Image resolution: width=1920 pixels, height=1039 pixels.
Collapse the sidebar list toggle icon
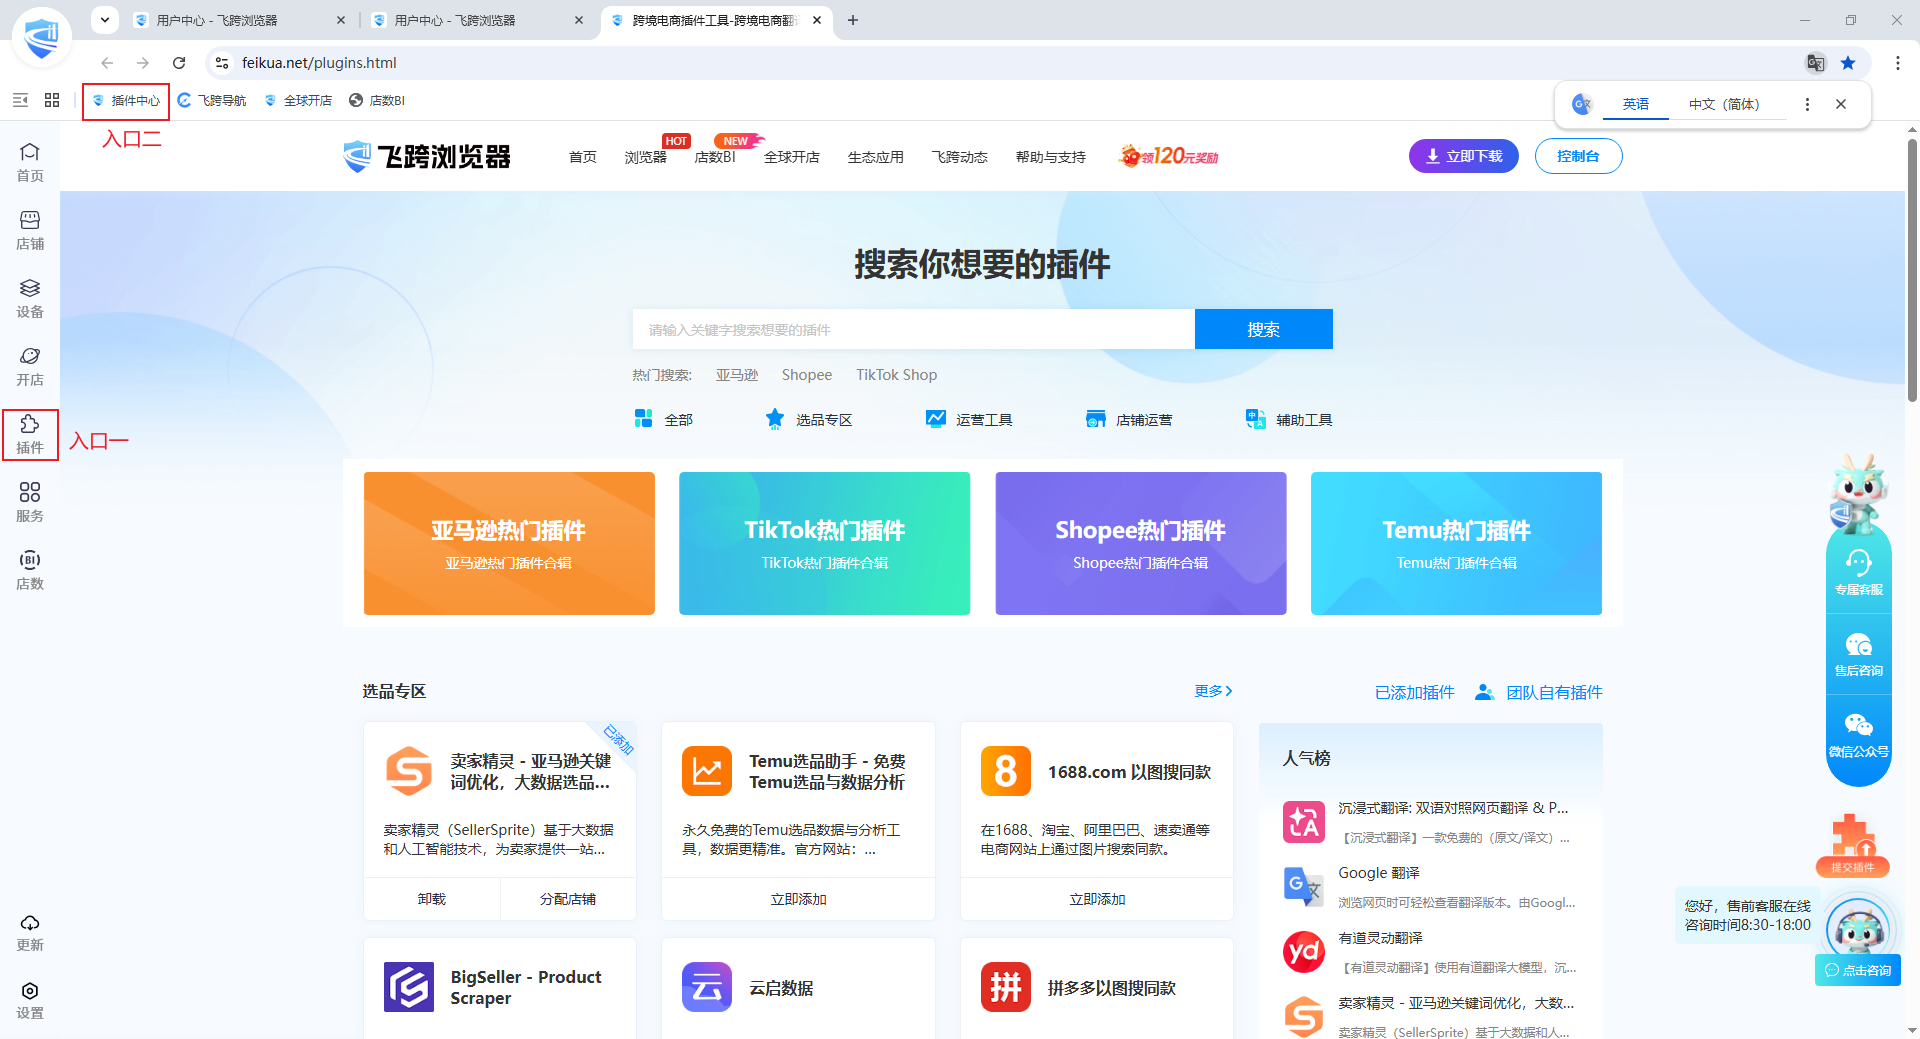pyautogui.click(x=20, y=100)
